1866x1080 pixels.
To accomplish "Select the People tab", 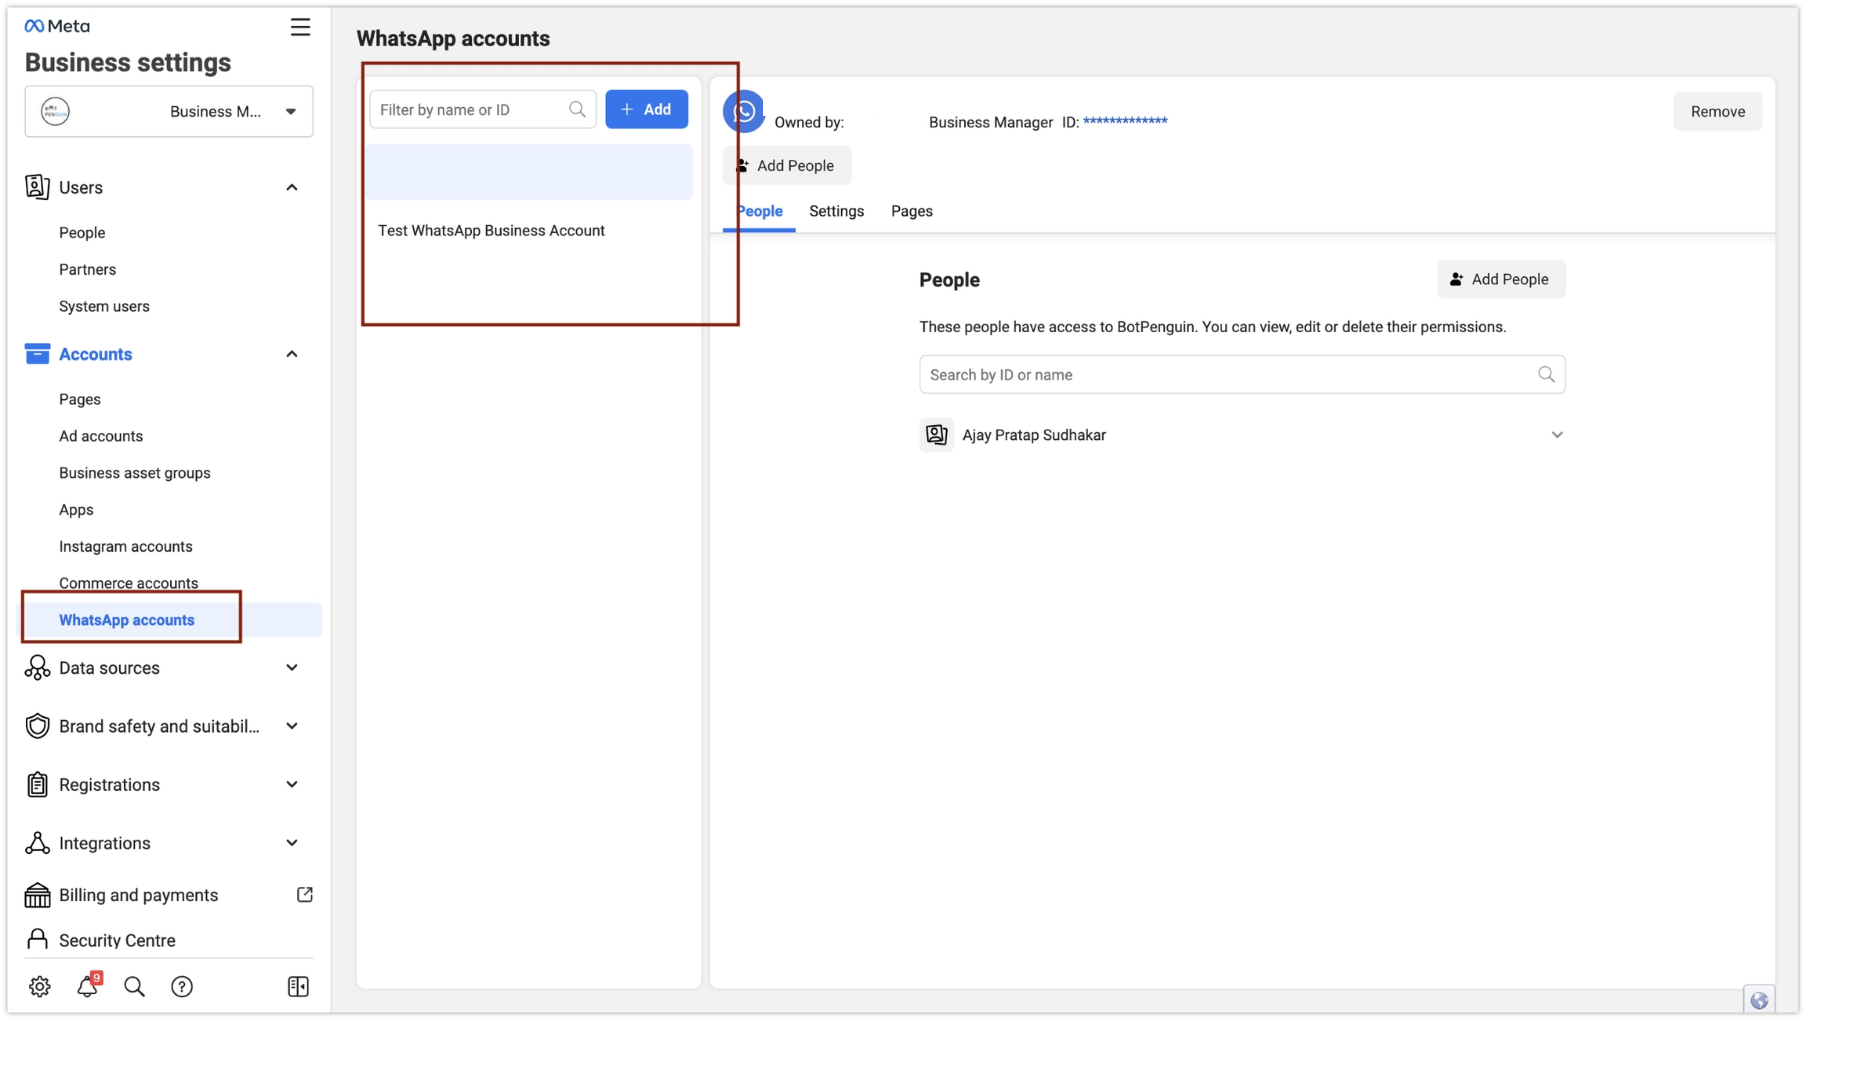I will coord(759,211).
